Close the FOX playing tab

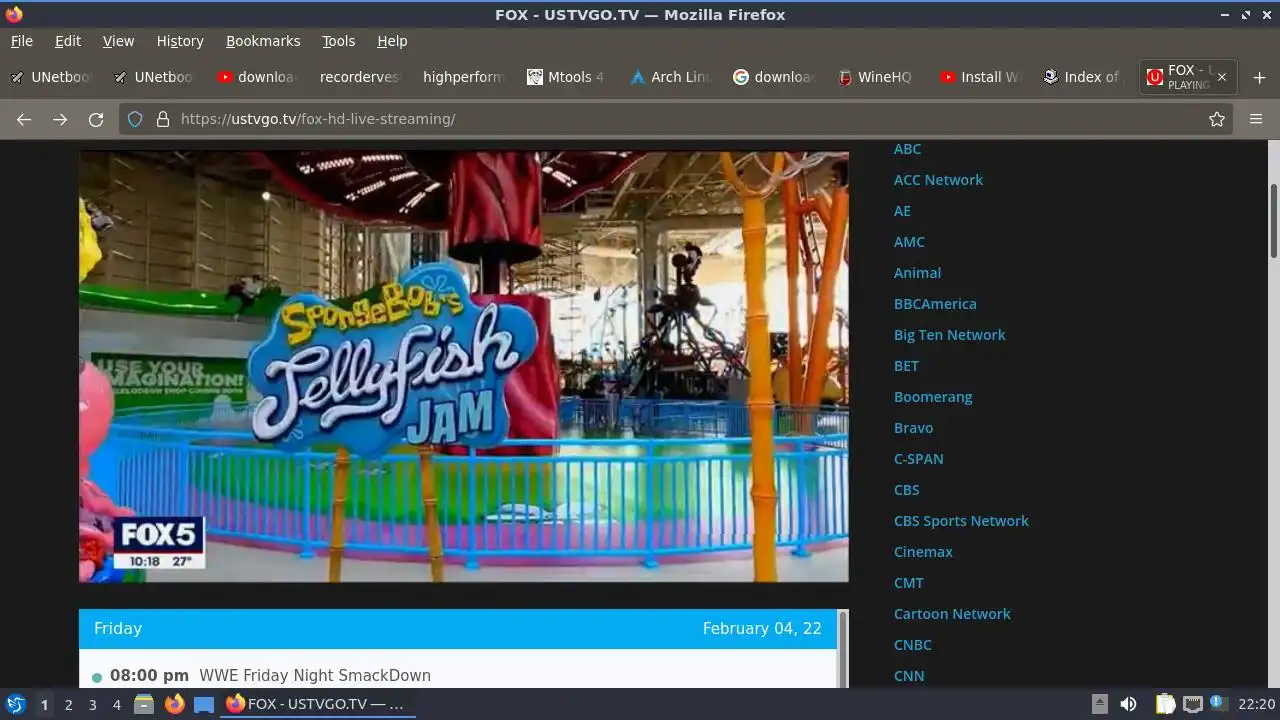(x=1222, y=77)
